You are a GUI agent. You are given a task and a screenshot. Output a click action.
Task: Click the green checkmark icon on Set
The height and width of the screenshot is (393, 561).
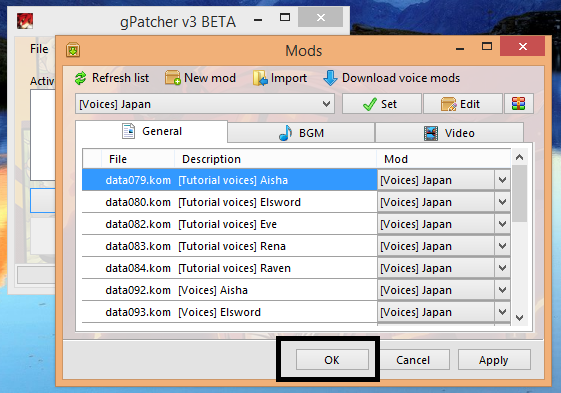tap(370, 104)
